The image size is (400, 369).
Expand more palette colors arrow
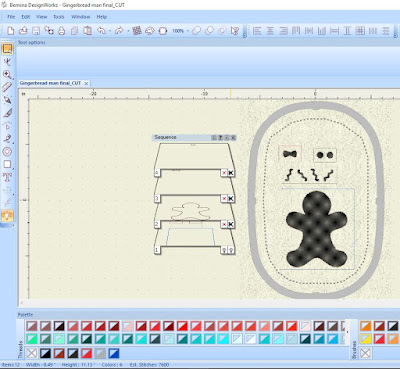click(x=347, y=332)
